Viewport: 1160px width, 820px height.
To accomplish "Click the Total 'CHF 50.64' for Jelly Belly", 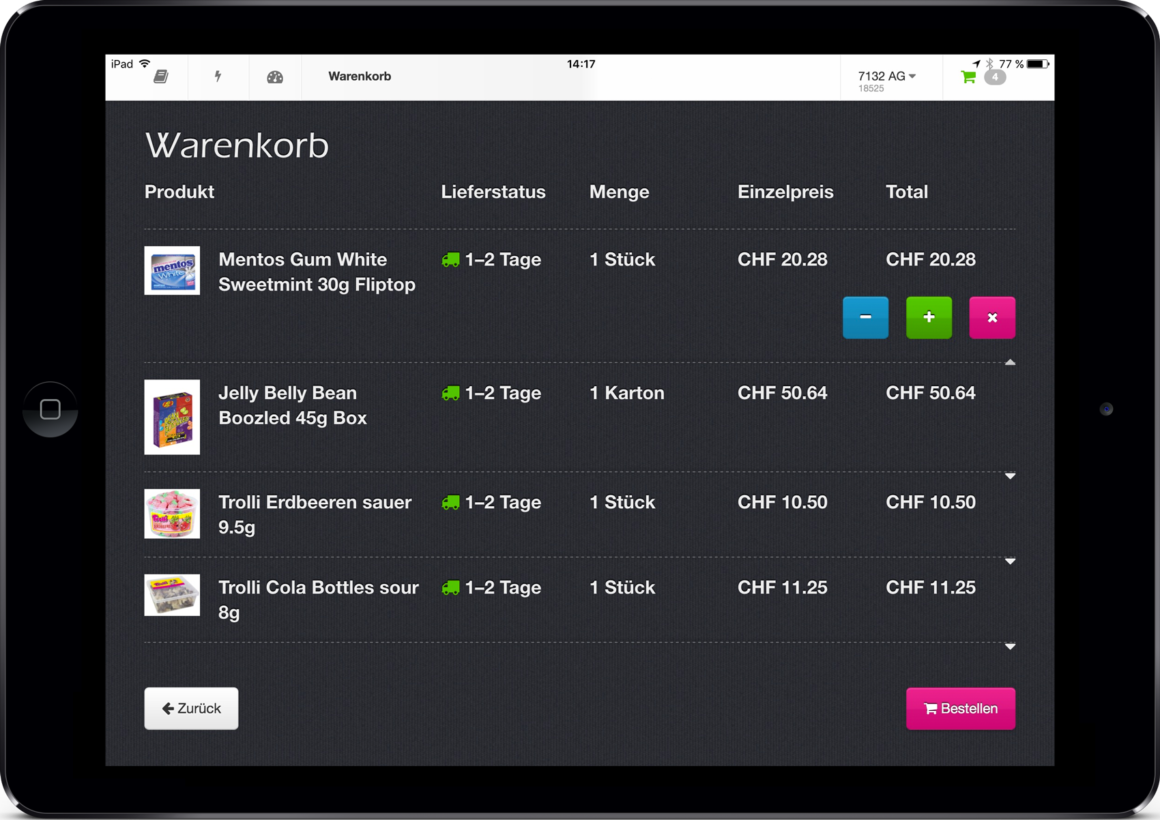I will coord(931,393).
